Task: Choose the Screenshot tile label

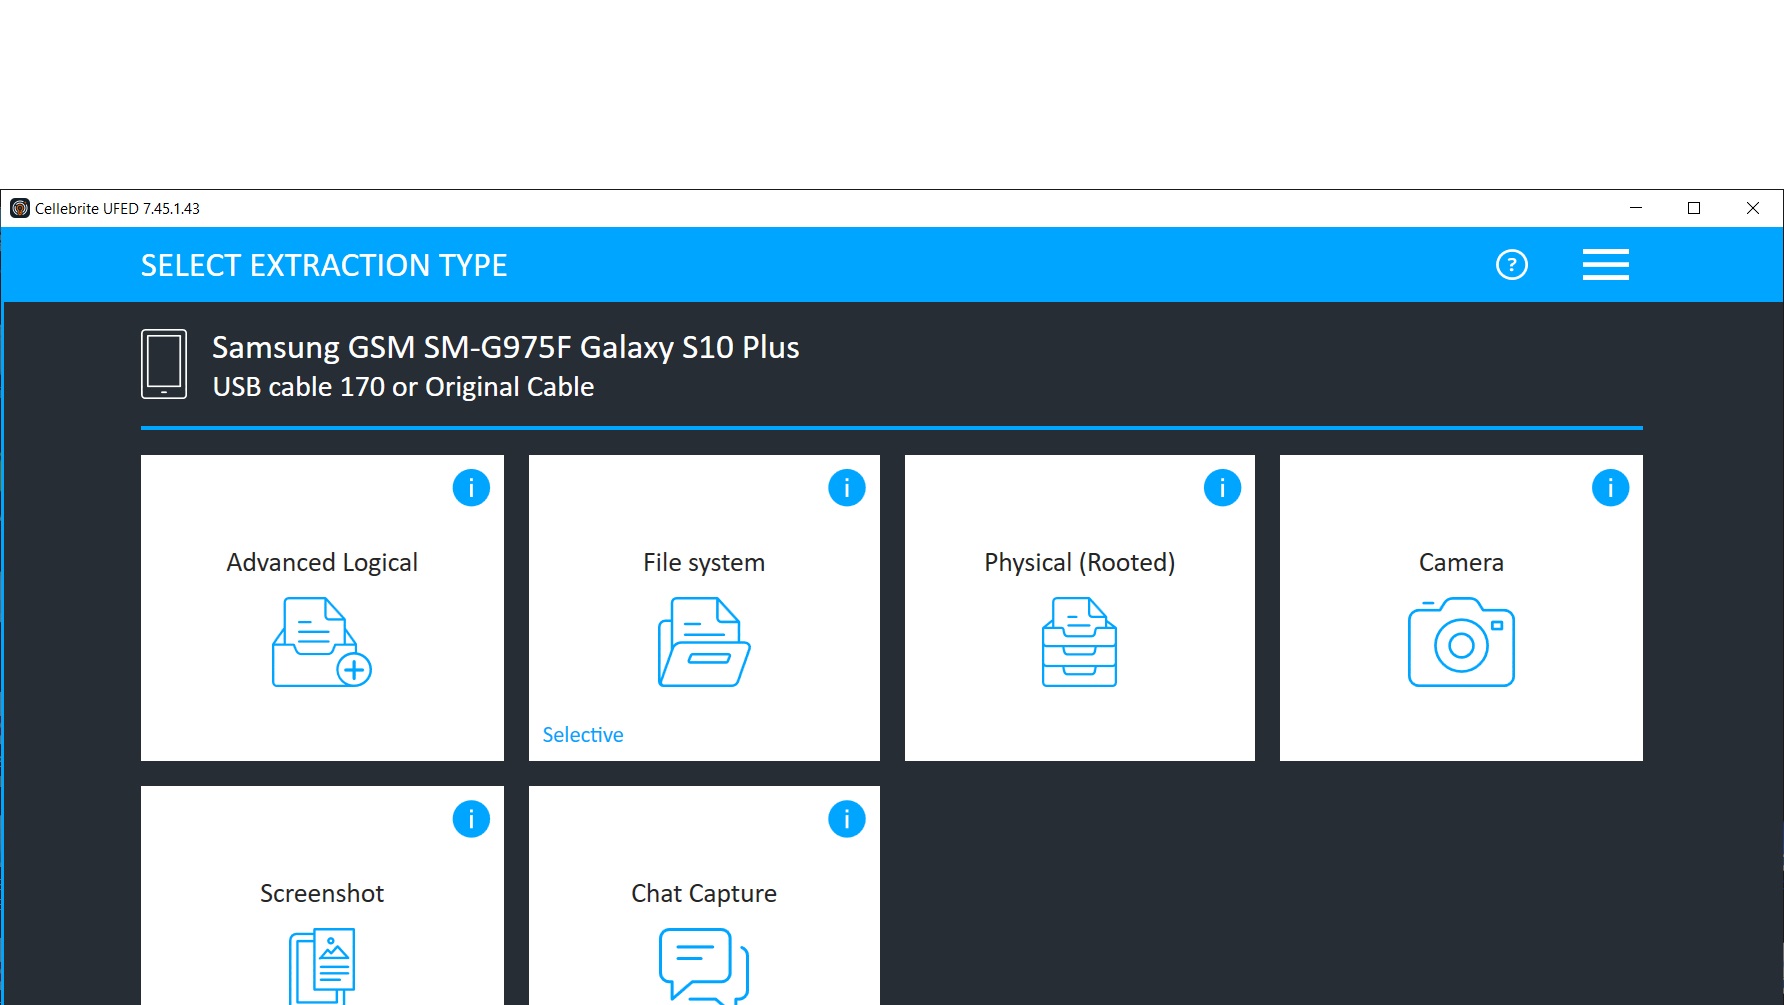Action: pos(322,894)
